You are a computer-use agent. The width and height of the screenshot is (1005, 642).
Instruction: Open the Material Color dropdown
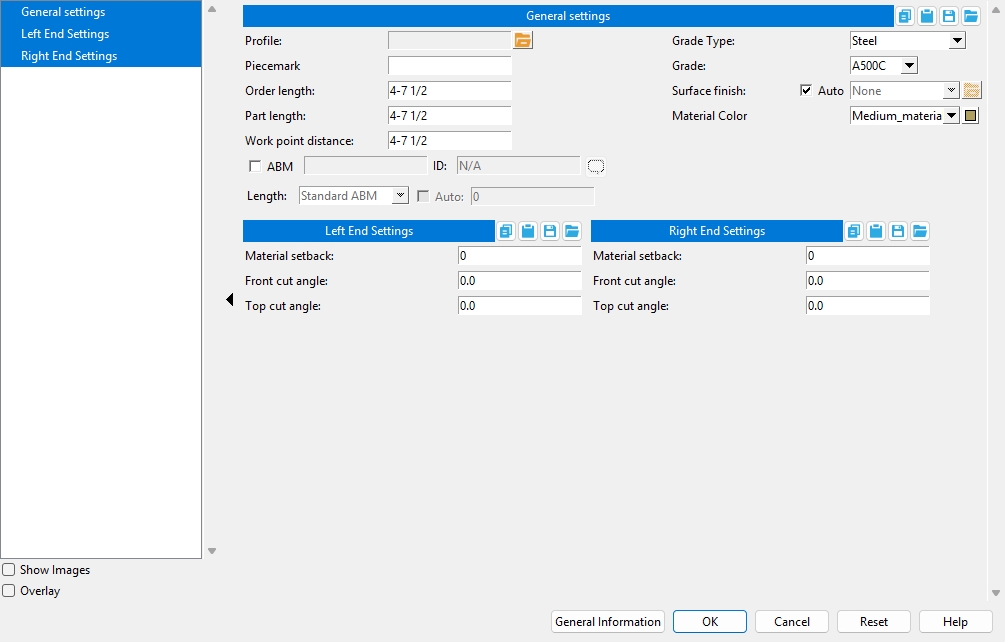coord(951,116)
